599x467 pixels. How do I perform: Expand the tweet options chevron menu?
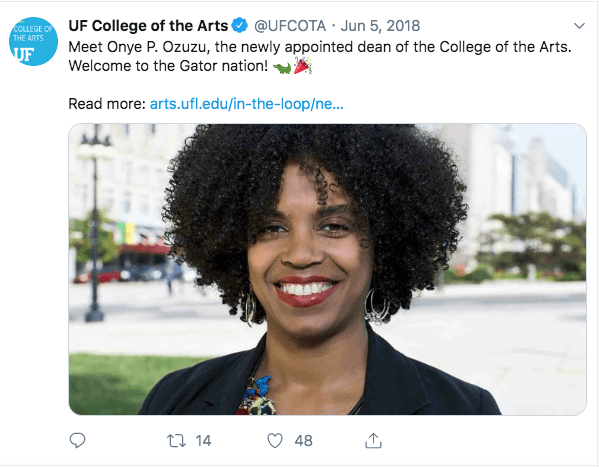pos(580,26)
